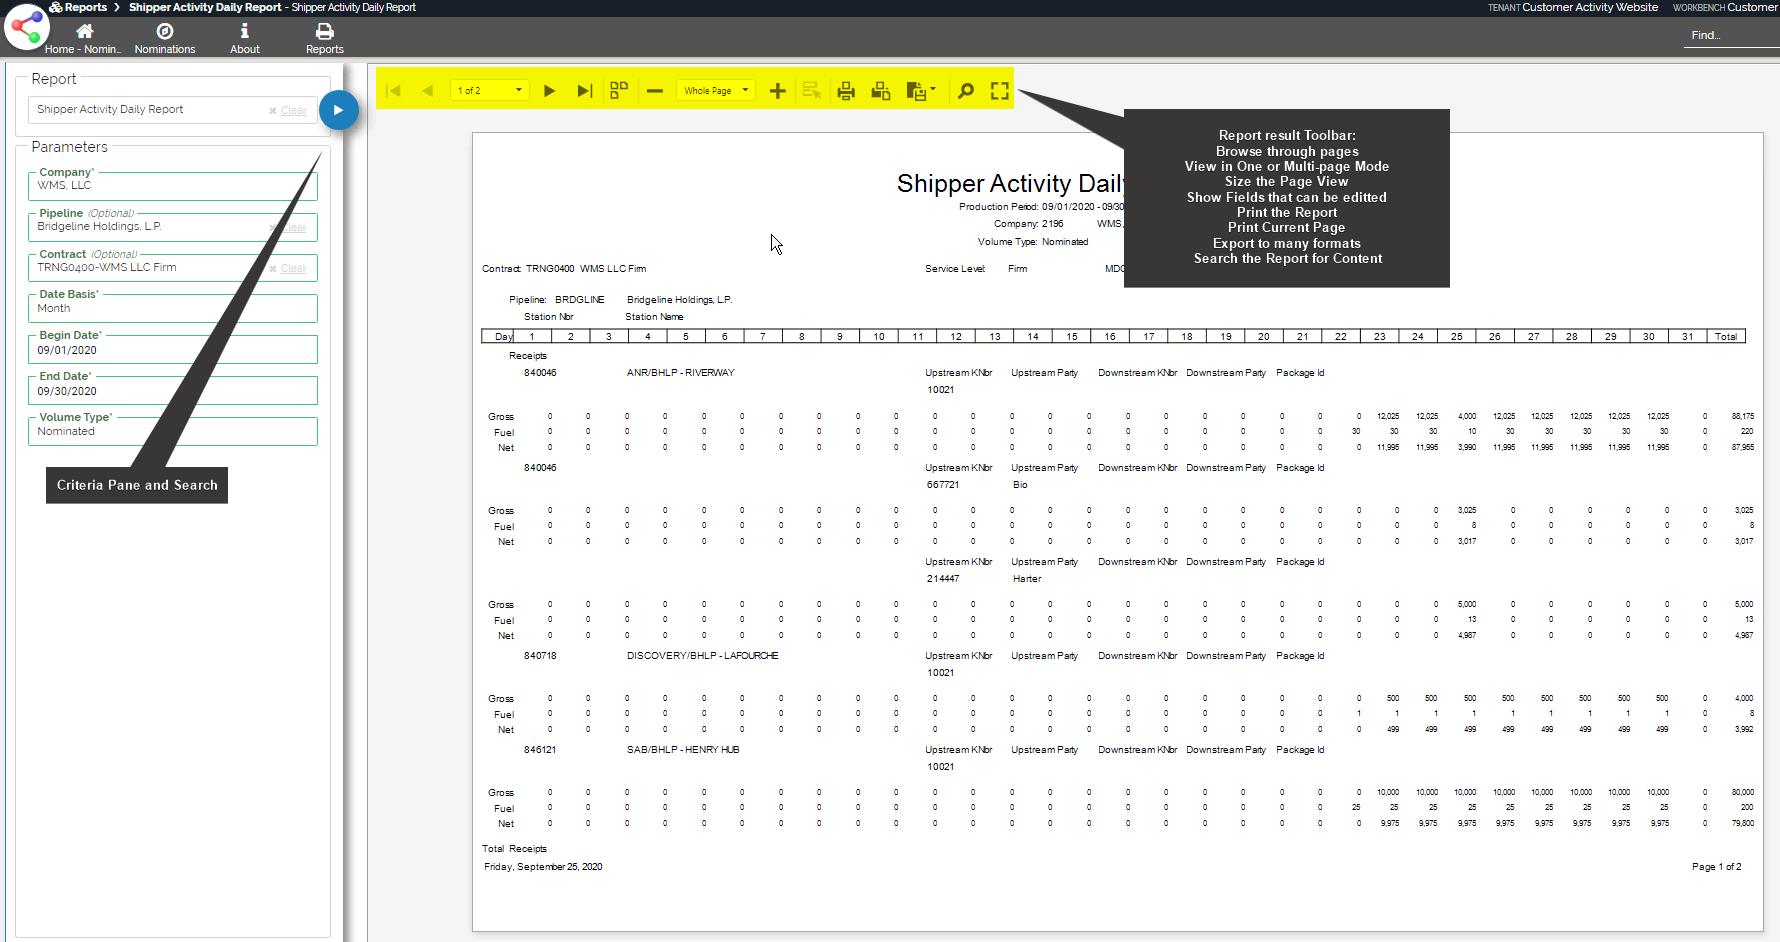Click the Begin Date field
This screenshot has height=942, width=1780.
(x=172, y=350)
